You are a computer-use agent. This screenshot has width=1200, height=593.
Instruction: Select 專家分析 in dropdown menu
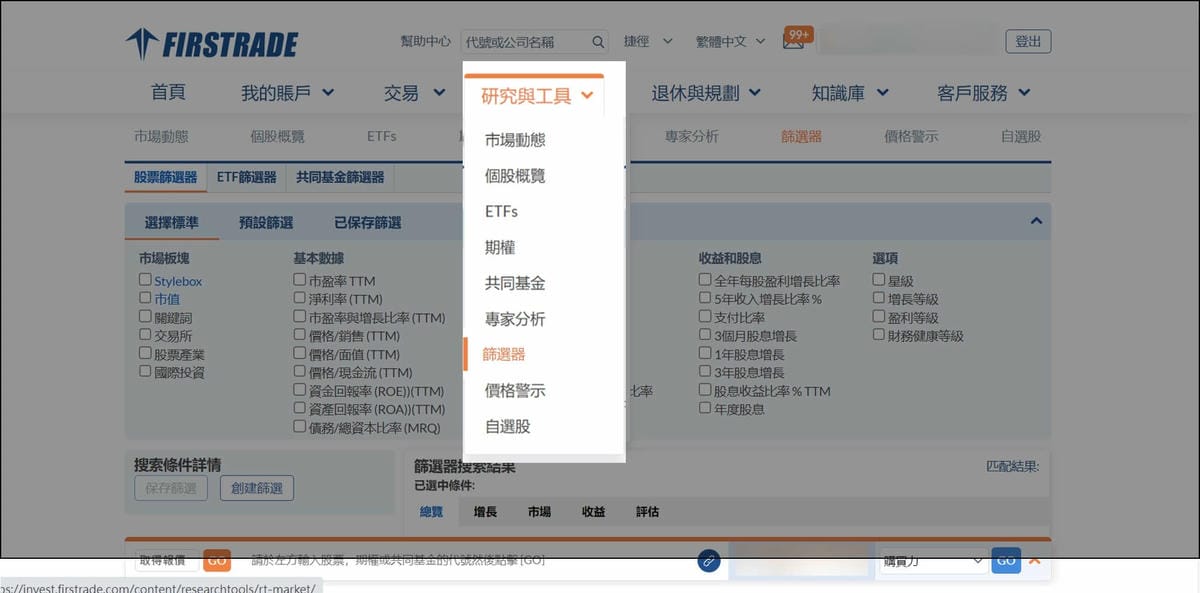click(x=515, y=319)
